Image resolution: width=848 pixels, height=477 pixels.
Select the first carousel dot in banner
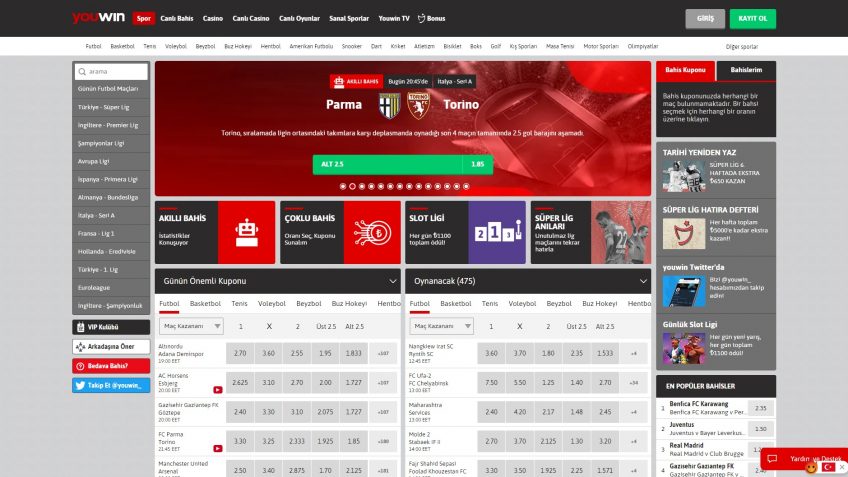[343, 186]
